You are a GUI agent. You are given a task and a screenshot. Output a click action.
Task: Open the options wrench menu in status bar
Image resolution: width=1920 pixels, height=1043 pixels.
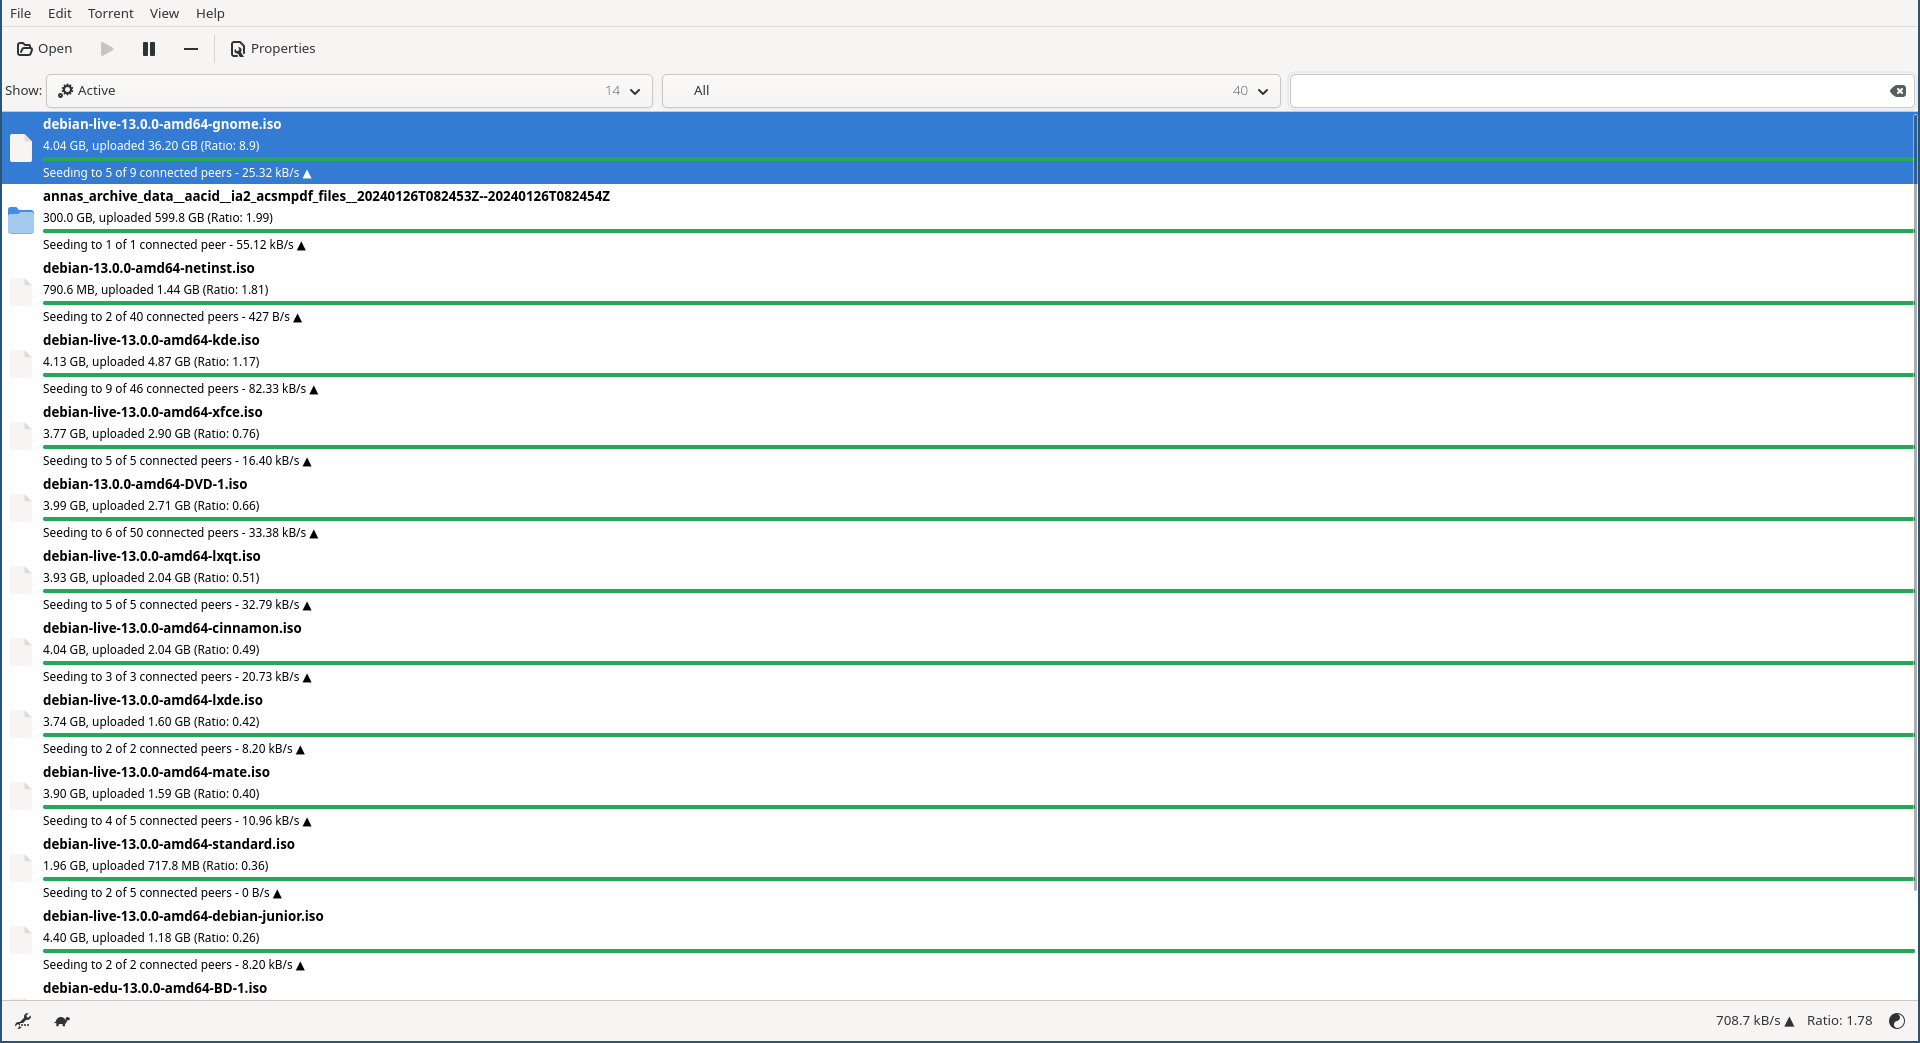coord(23,1021)
